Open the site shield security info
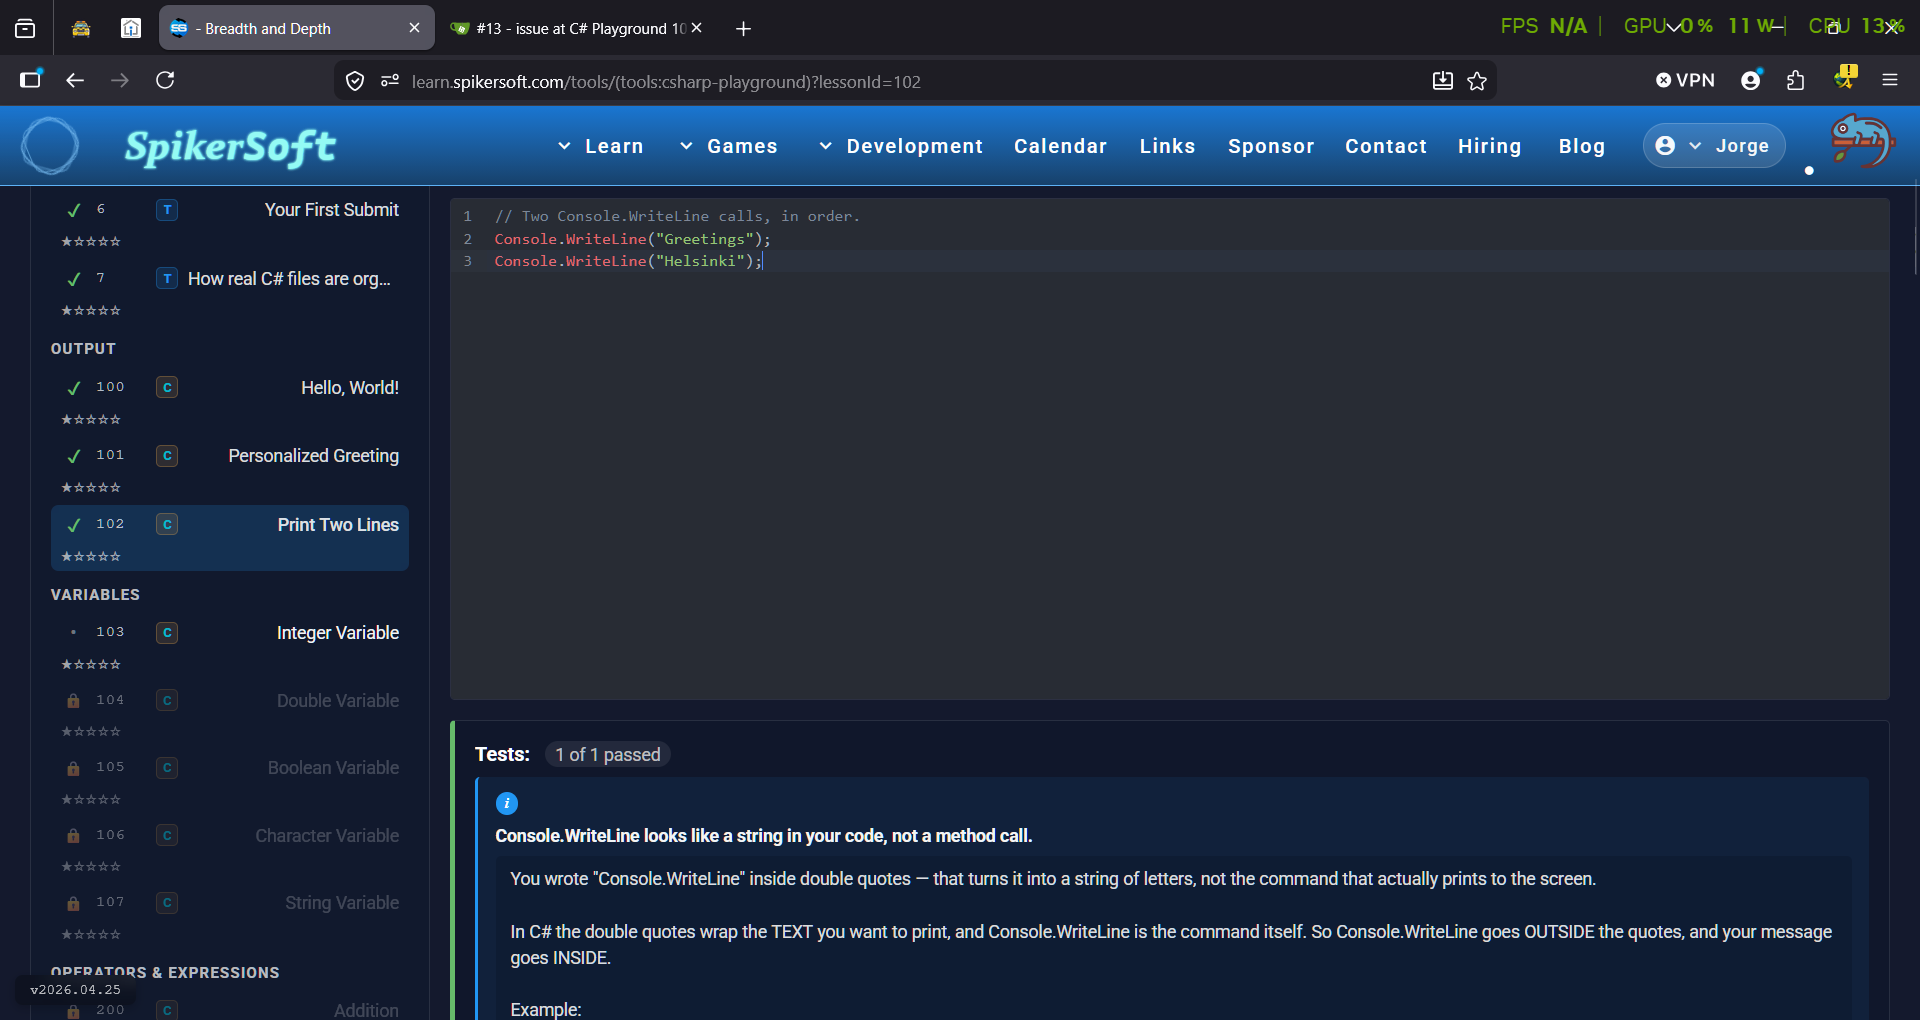Screen dimensions: 1920x1020 click(x=355, y=81)
